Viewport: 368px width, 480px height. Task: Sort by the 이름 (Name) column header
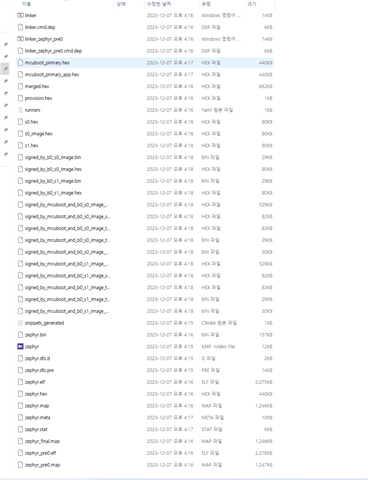tap(27, 4)
